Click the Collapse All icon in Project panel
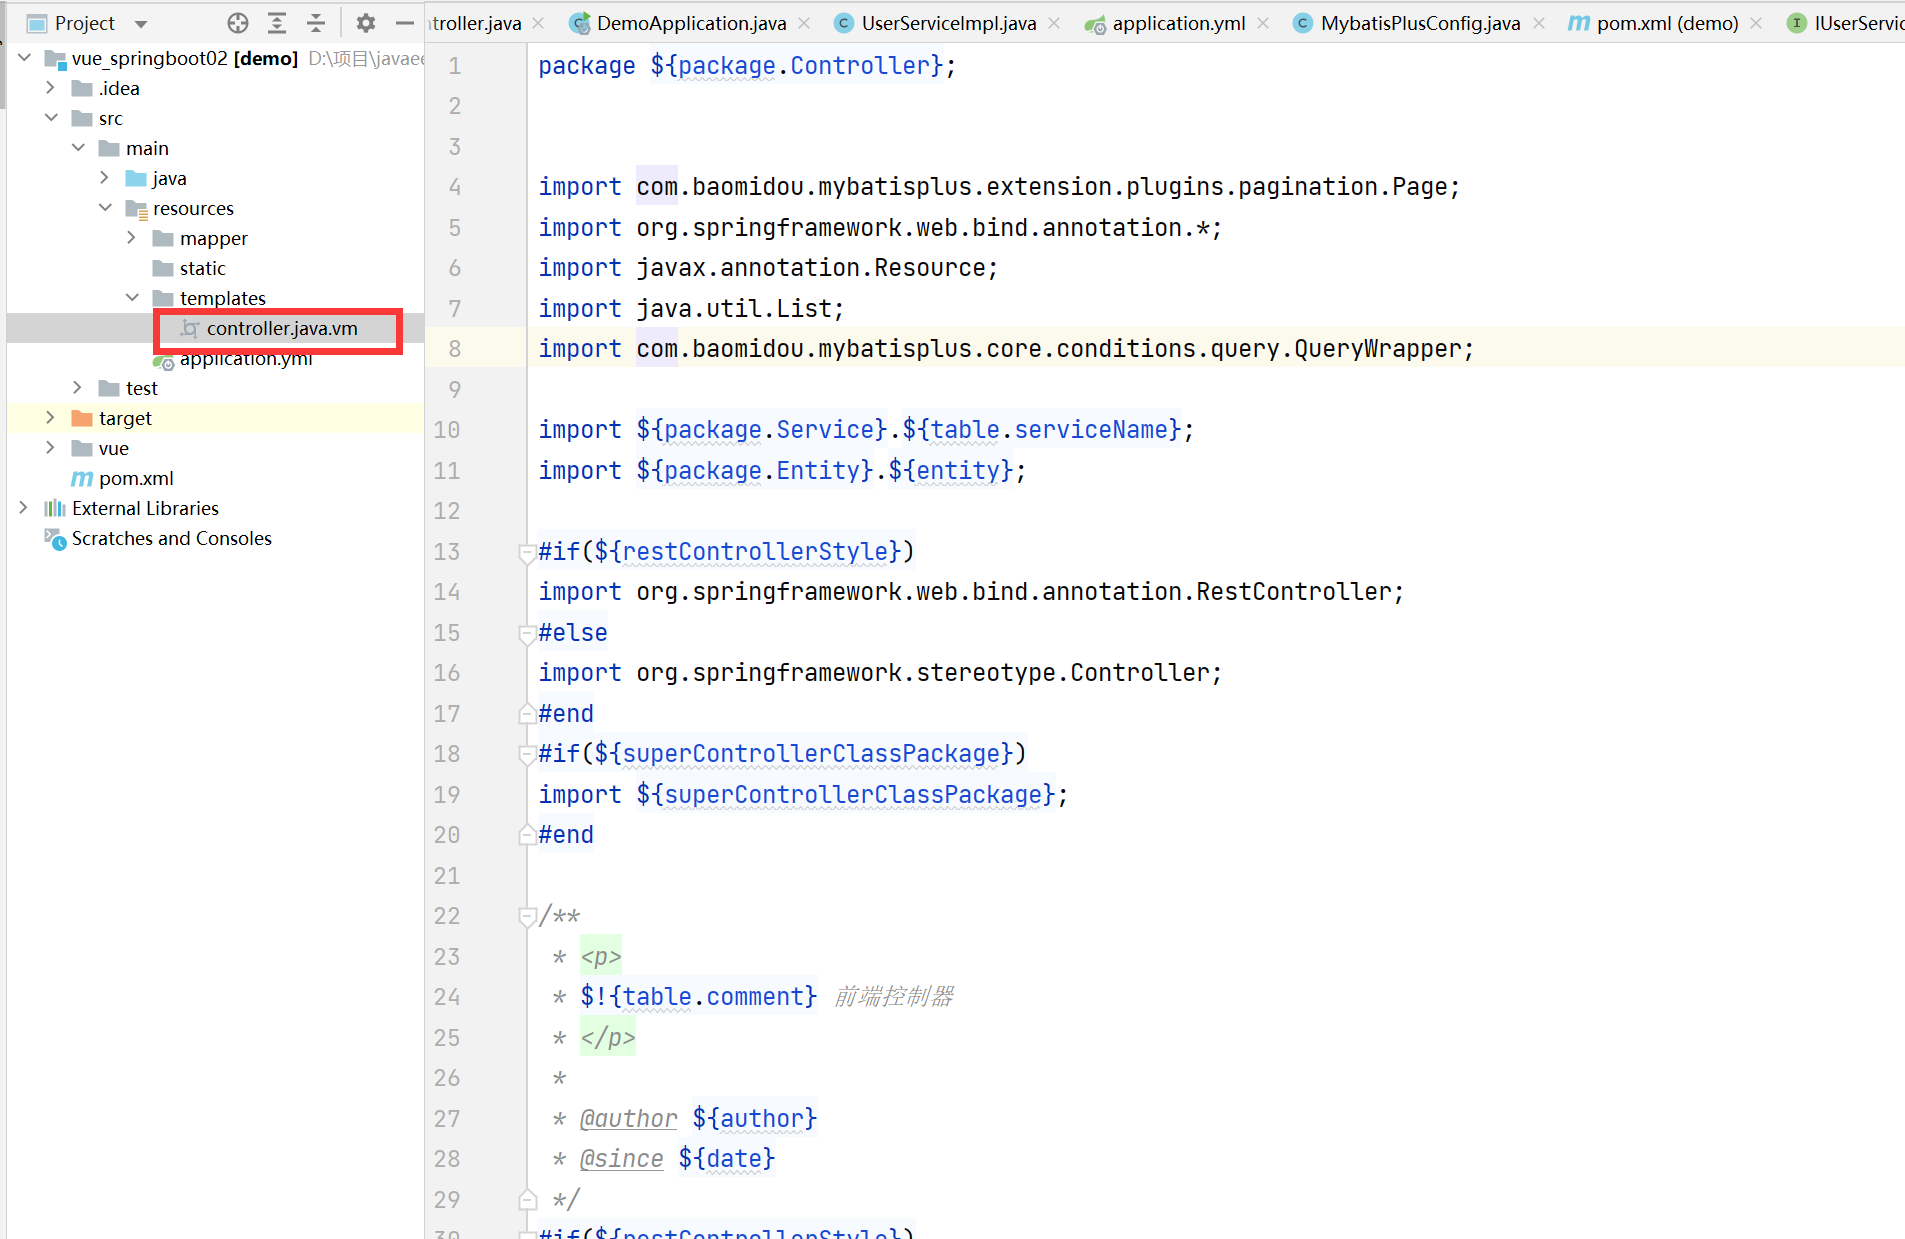 pyautogui.click(x=316, y=23)
